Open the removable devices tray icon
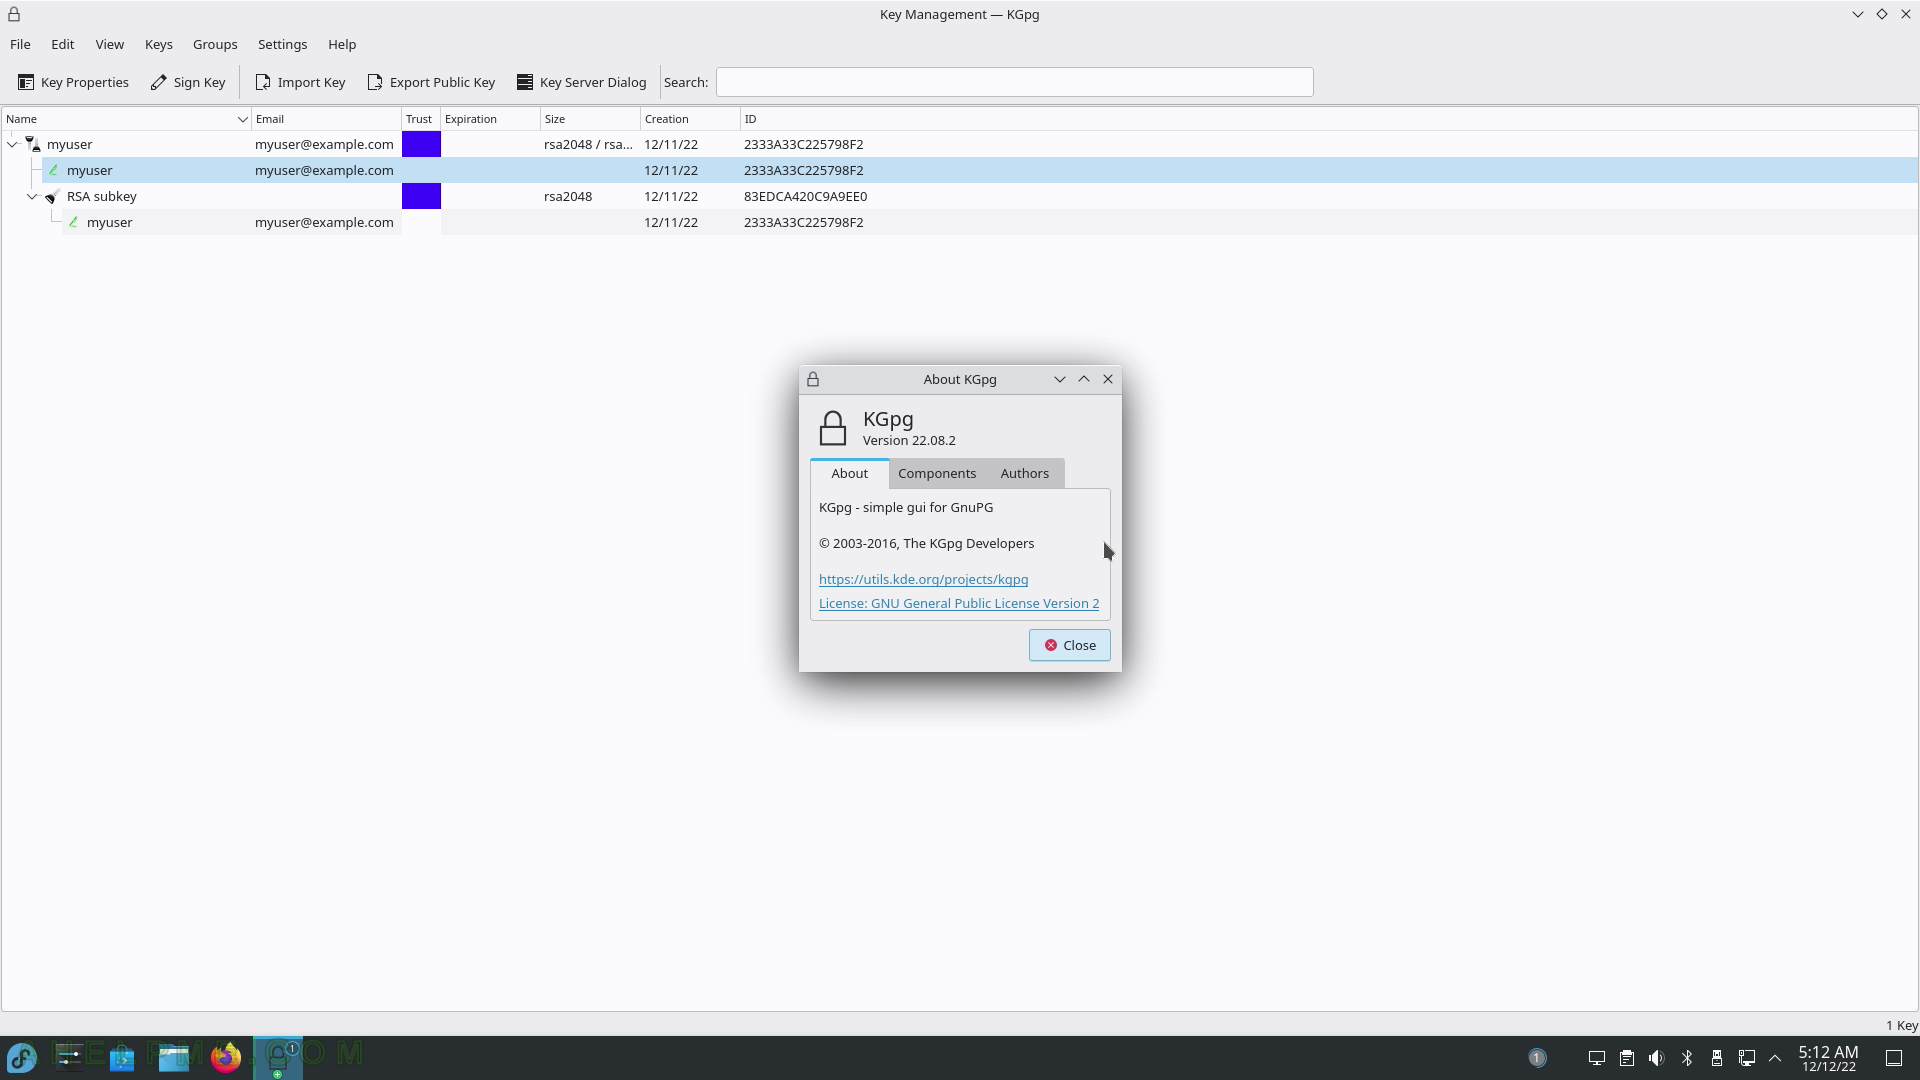The image size is (1920, 1080). click(x=1717, y=1058)
